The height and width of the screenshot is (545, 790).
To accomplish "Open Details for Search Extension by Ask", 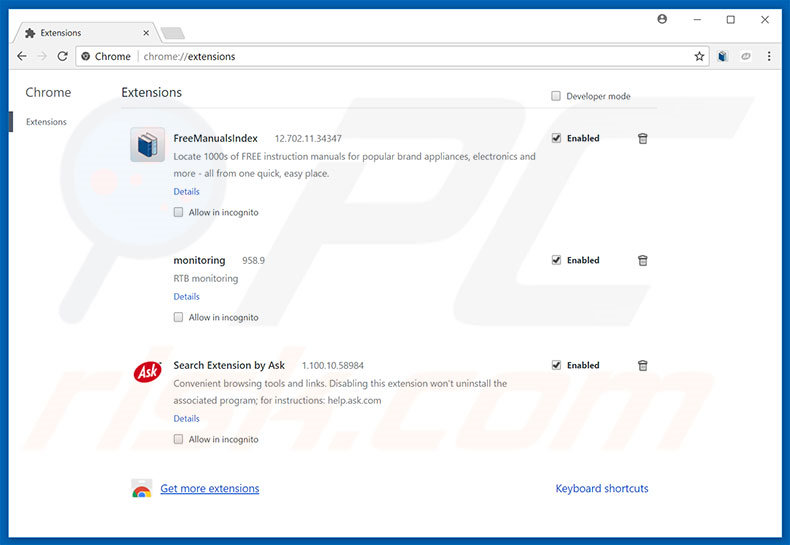I will pos(186,418).
